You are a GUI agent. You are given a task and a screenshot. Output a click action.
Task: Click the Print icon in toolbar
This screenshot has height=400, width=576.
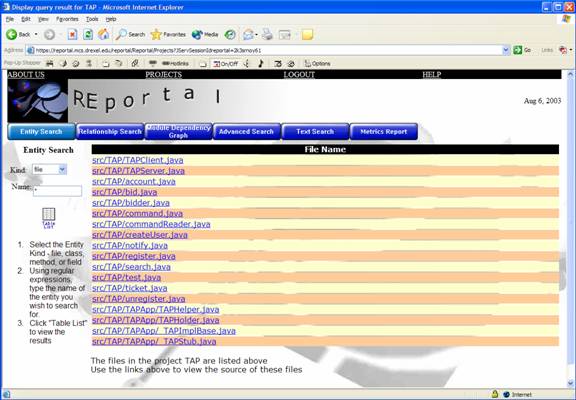click(x=267, y=35)
